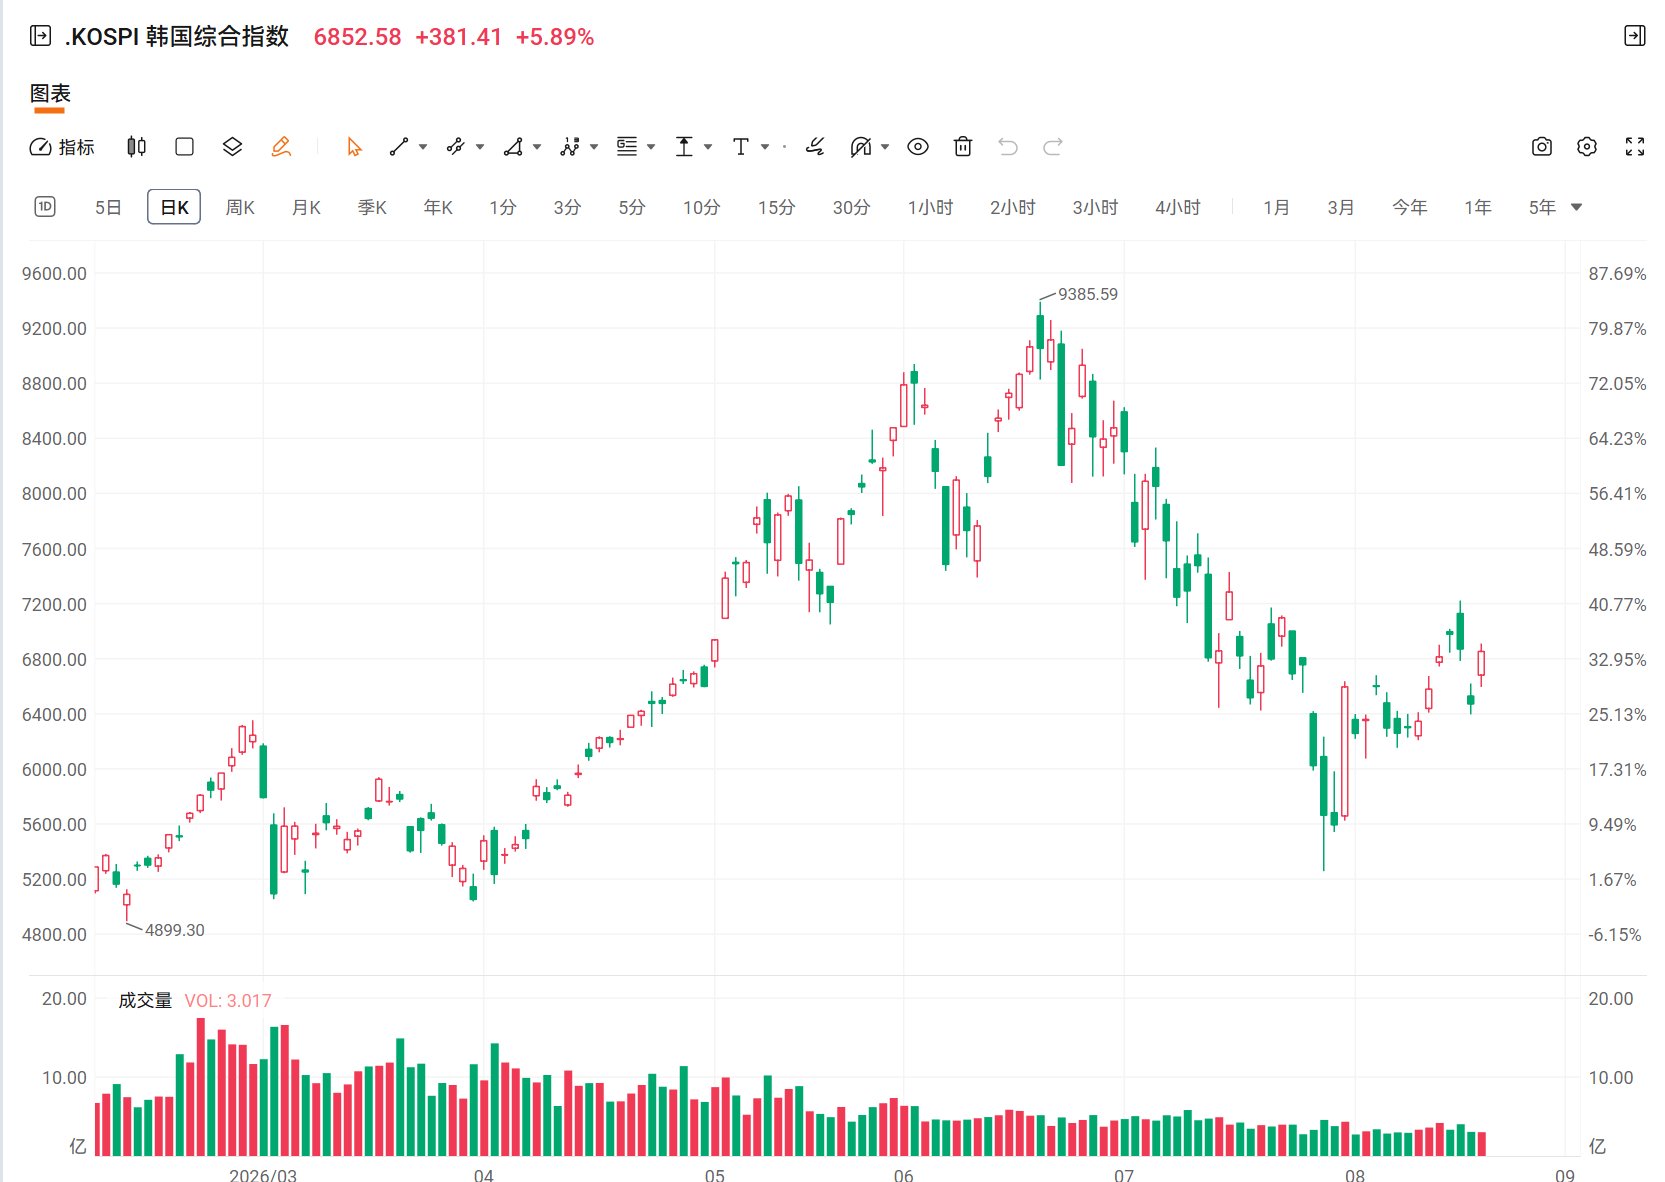The width and height of the screenshot is (1665, 1182).
Task: Open the 指标 indicators panel
Action: [62, 147]
